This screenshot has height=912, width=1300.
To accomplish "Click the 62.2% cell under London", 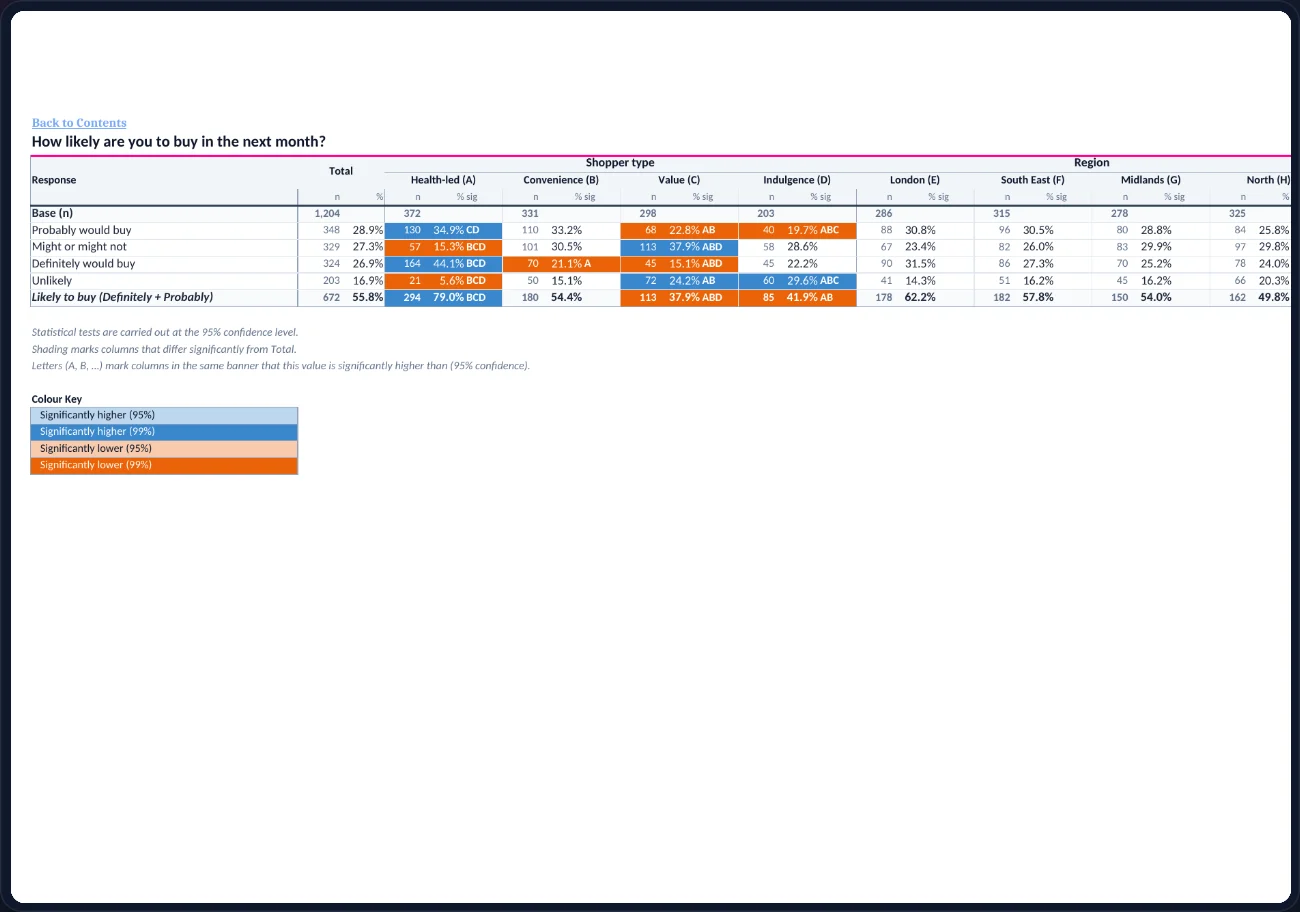I will click(920, 298).
